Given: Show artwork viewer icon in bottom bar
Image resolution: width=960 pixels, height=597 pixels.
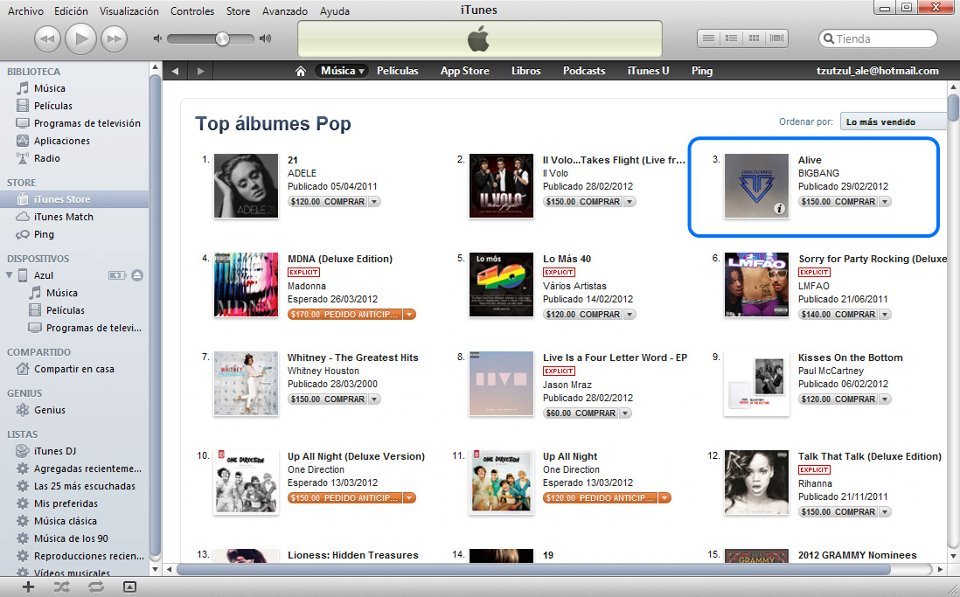Looking at the screenshot, I should point(129,587).
